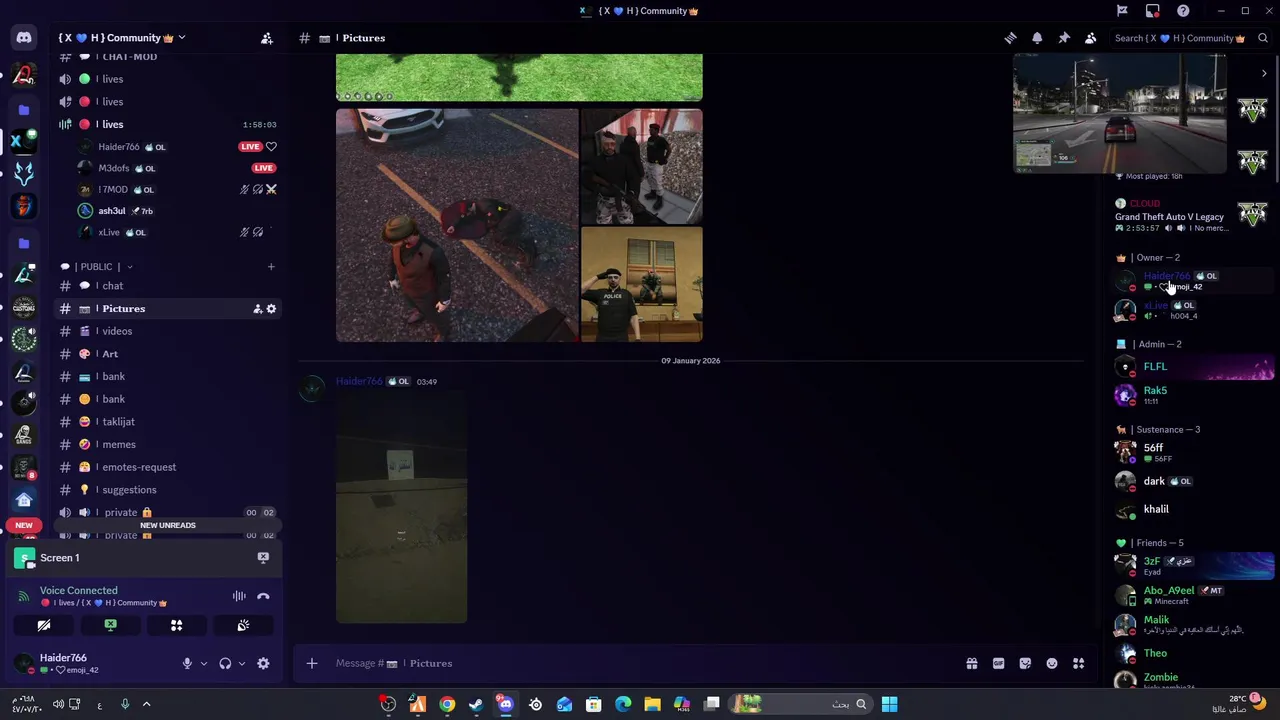Stop streaming Screen 1
The image size is (1280, 720).
pyautogui.click(x=263, y=558)
